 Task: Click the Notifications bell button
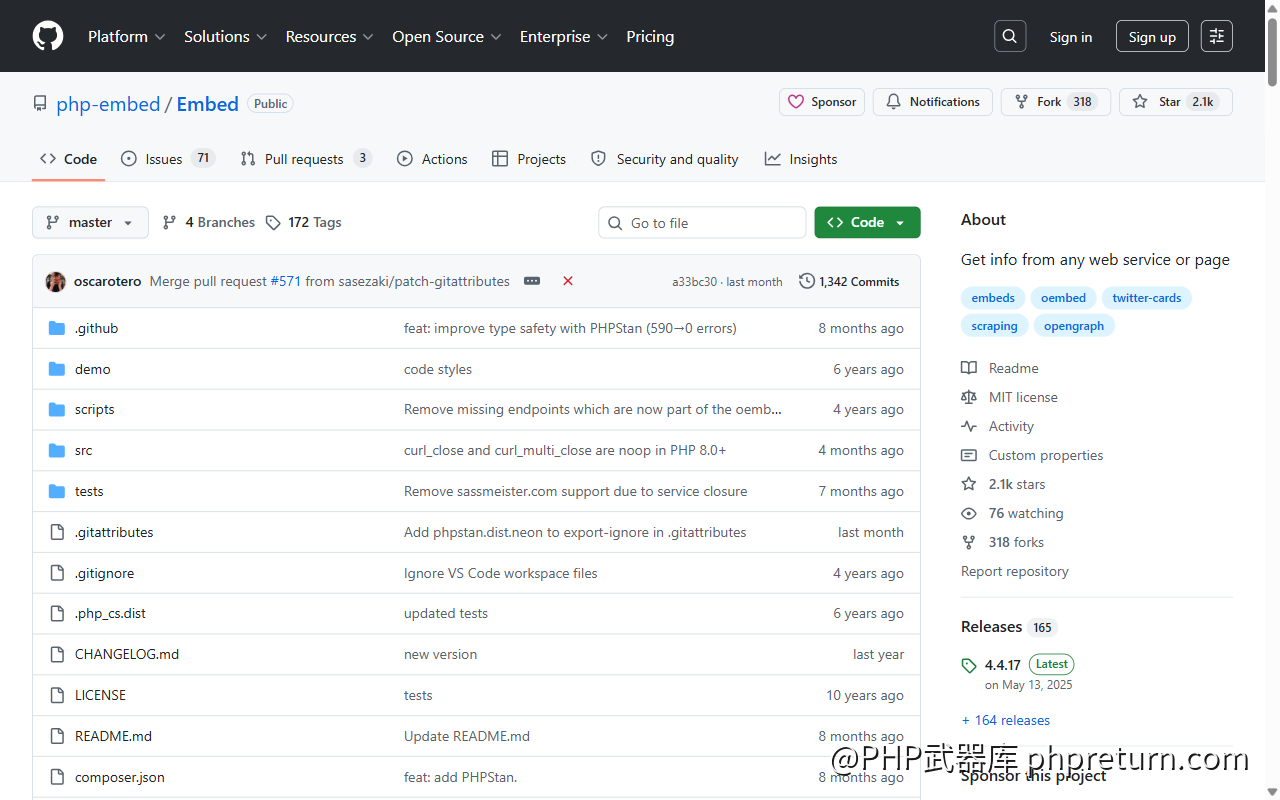pos(933,102)
